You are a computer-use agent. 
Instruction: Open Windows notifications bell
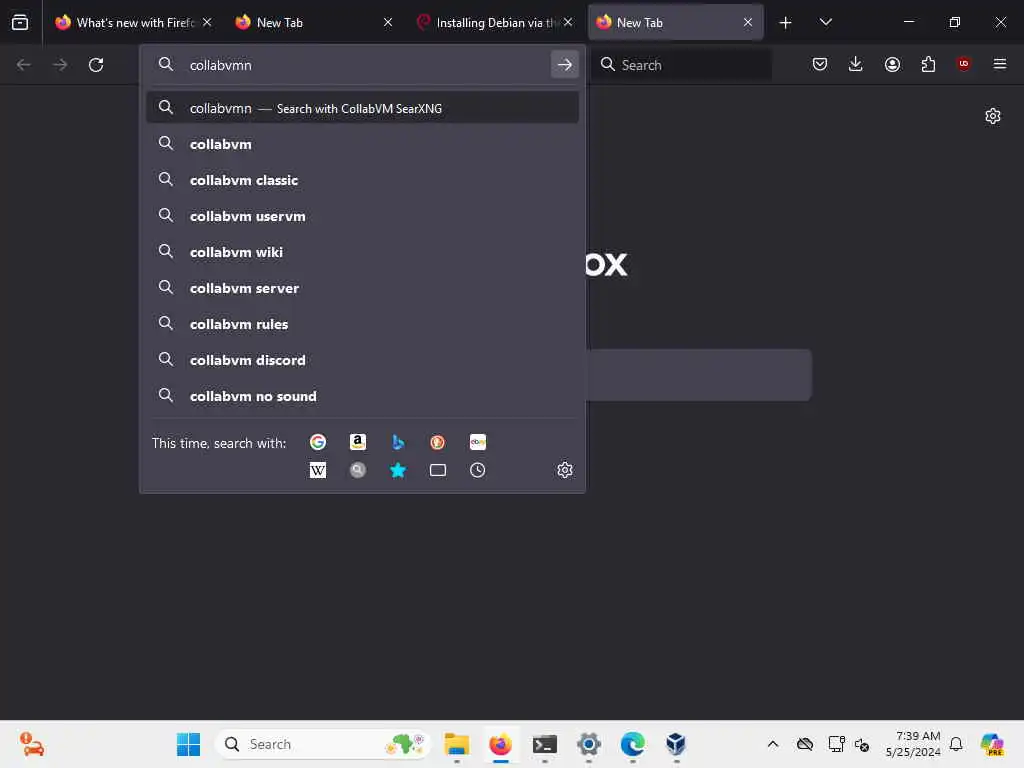pyautogui.click(x=956, y=744)
